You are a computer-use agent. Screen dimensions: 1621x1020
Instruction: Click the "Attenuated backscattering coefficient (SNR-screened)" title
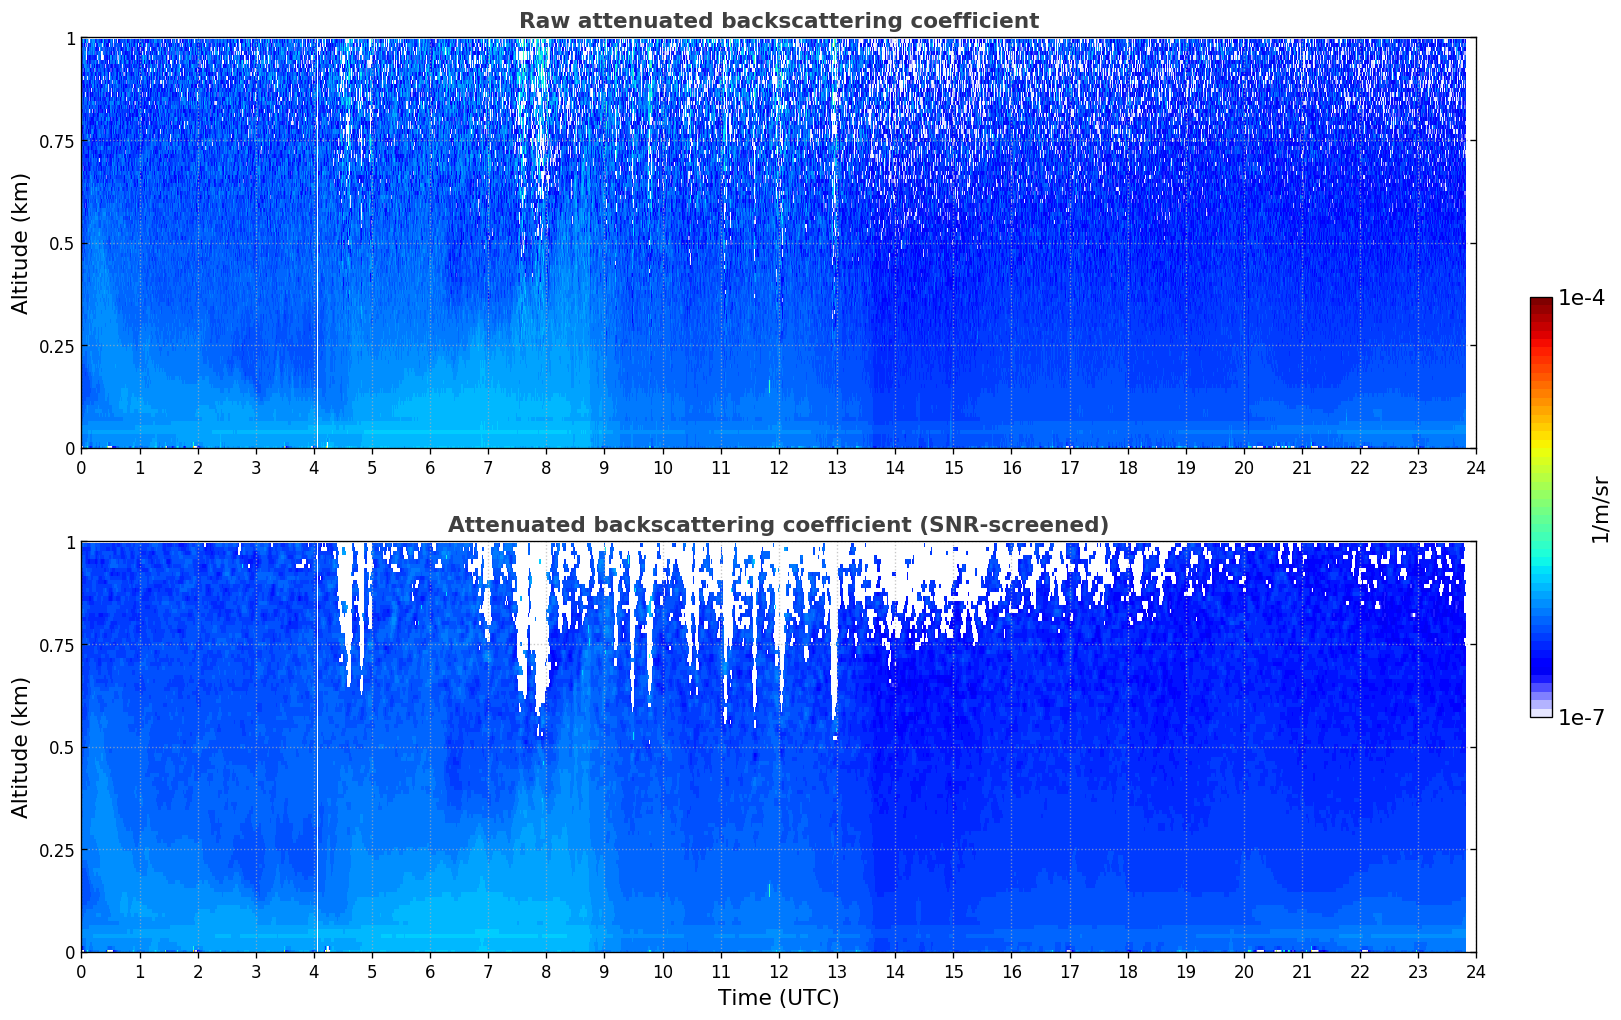pyautogui.click(x=778, y=525)
